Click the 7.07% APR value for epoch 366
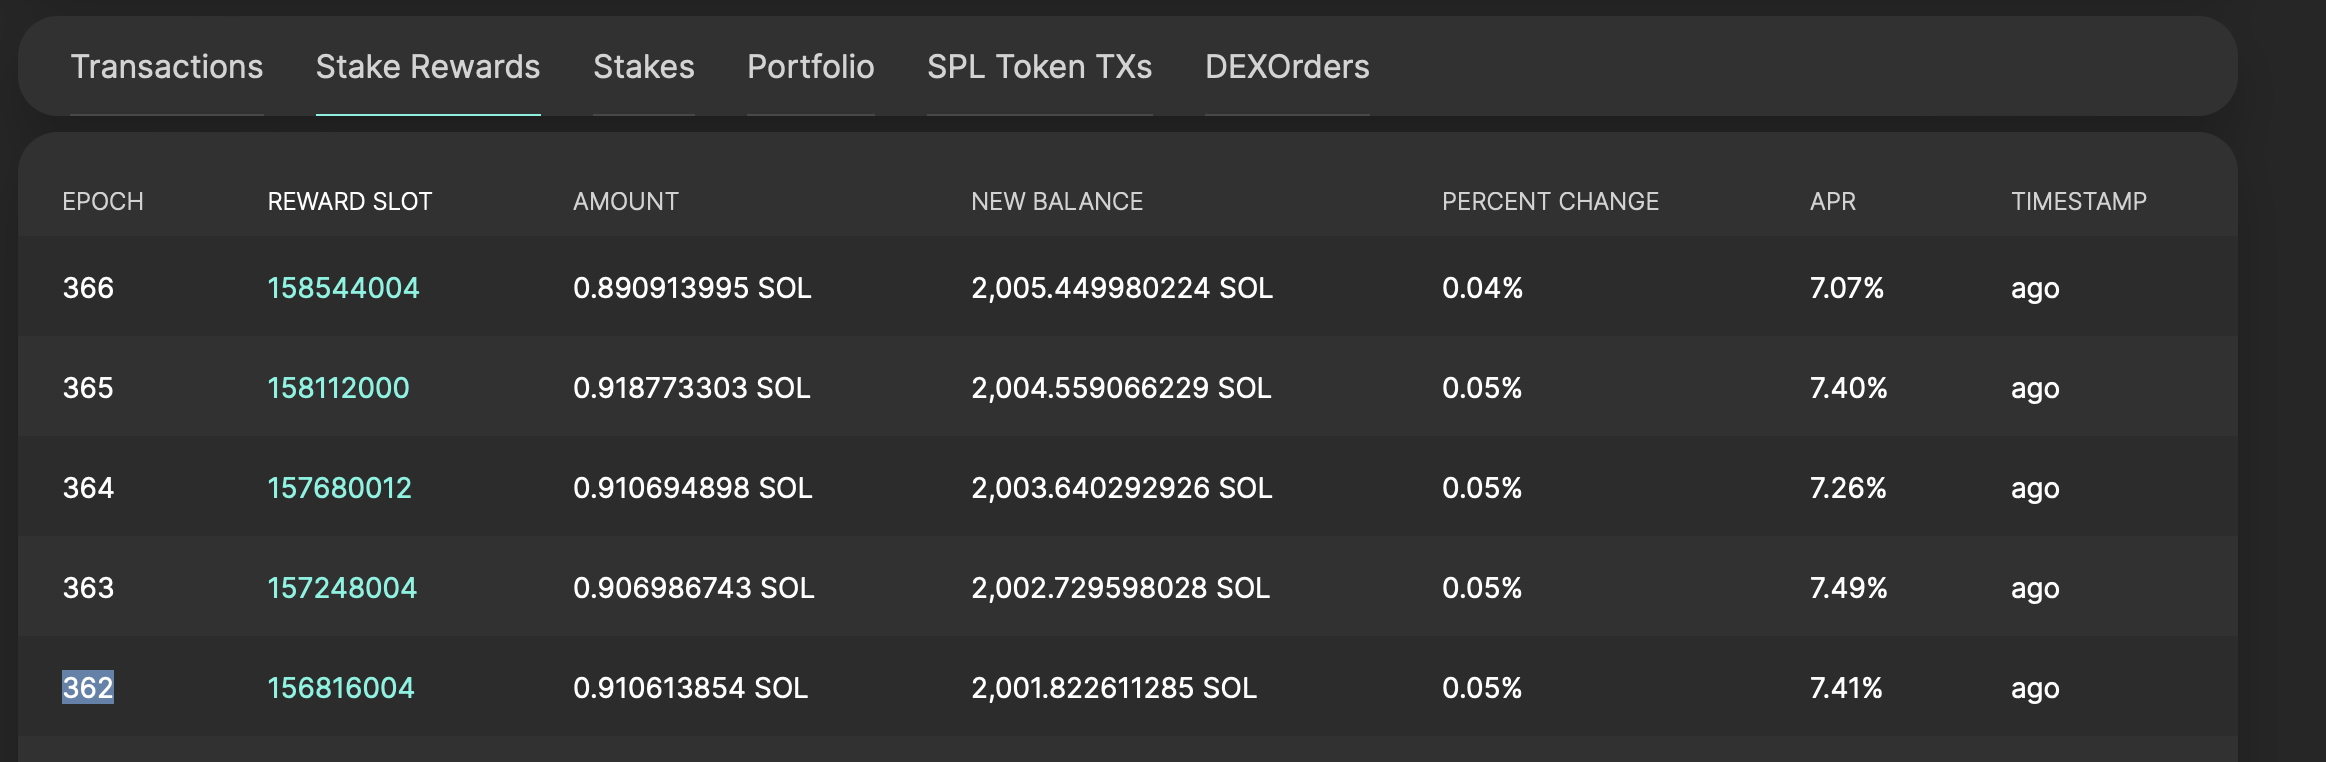The height and width of the screenshot is (762, 2326). pyautogui.click(x=1846, y=288)
